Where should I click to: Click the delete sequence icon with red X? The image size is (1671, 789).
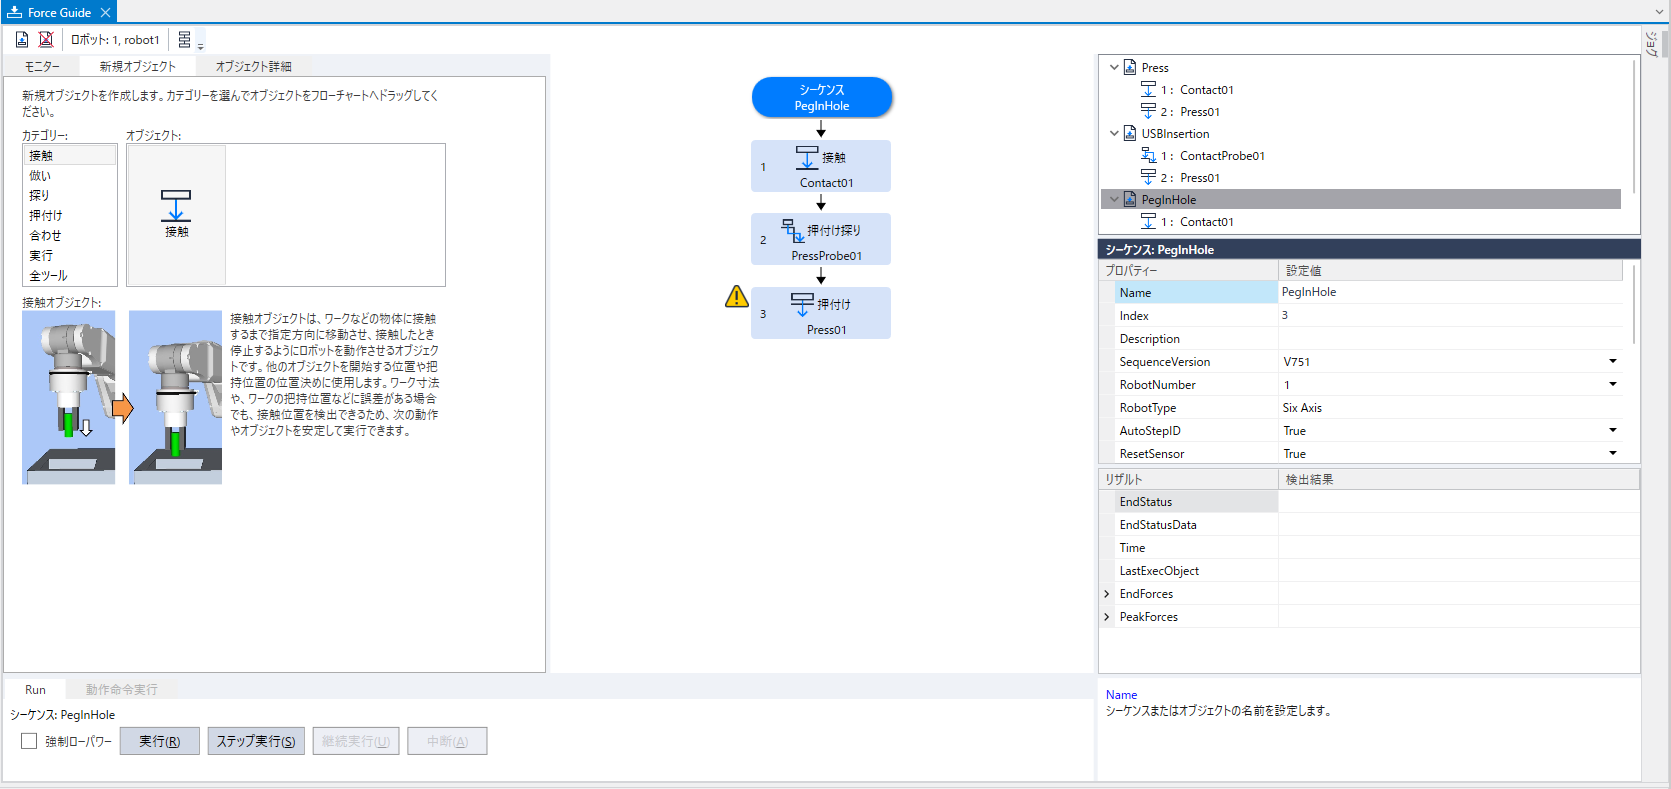[x=46, y=40]
